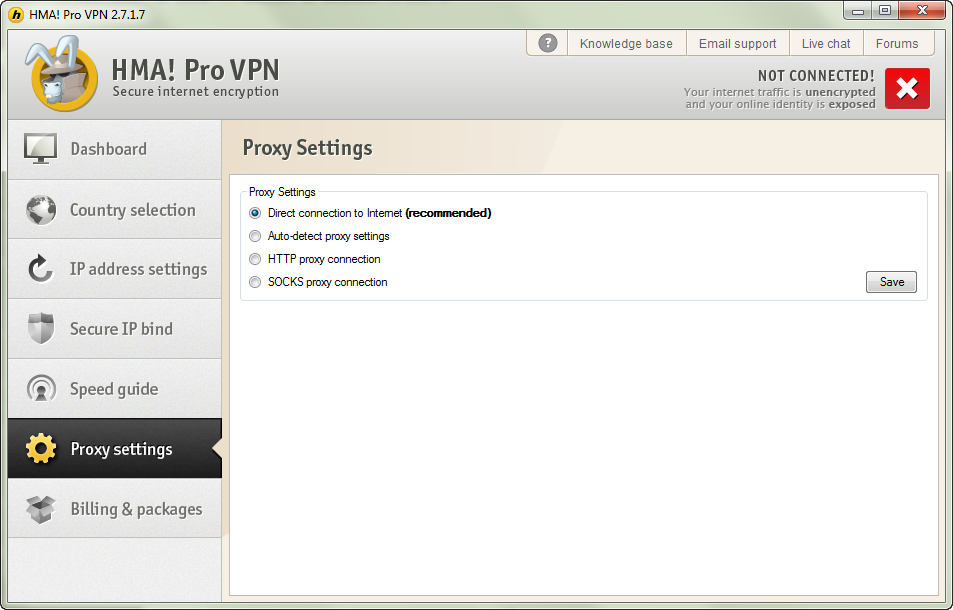Open IP address settings label
The width and height of the screenshot is (953, 610).
click(139, 269)
